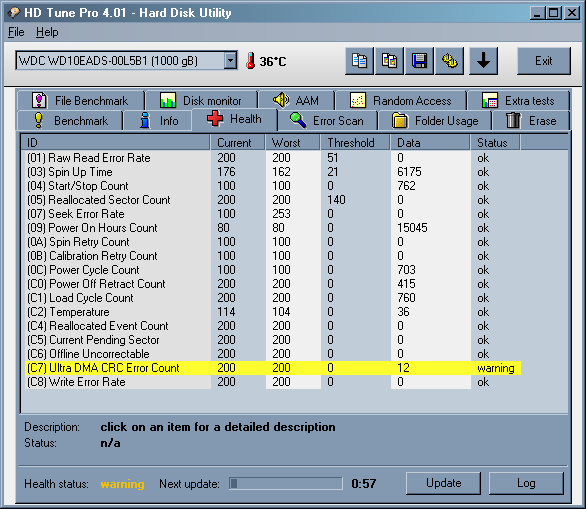Click the yellow warning health status text

click(122, 484)
